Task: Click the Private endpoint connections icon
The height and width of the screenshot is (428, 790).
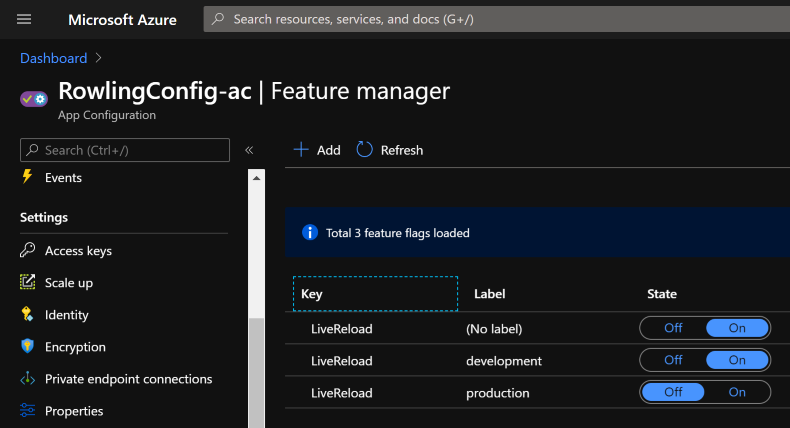Action: [x=27, y=378]
